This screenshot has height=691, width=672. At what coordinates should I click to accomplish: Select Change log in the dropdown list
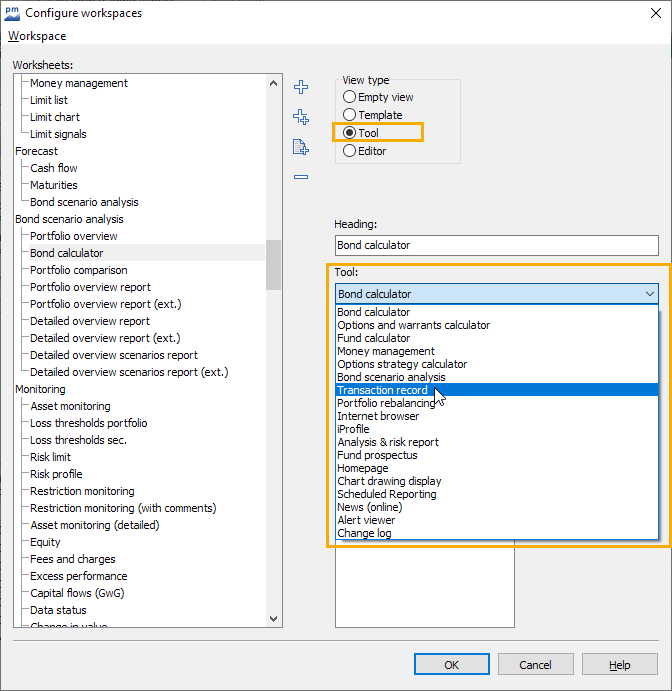point(364,533)
